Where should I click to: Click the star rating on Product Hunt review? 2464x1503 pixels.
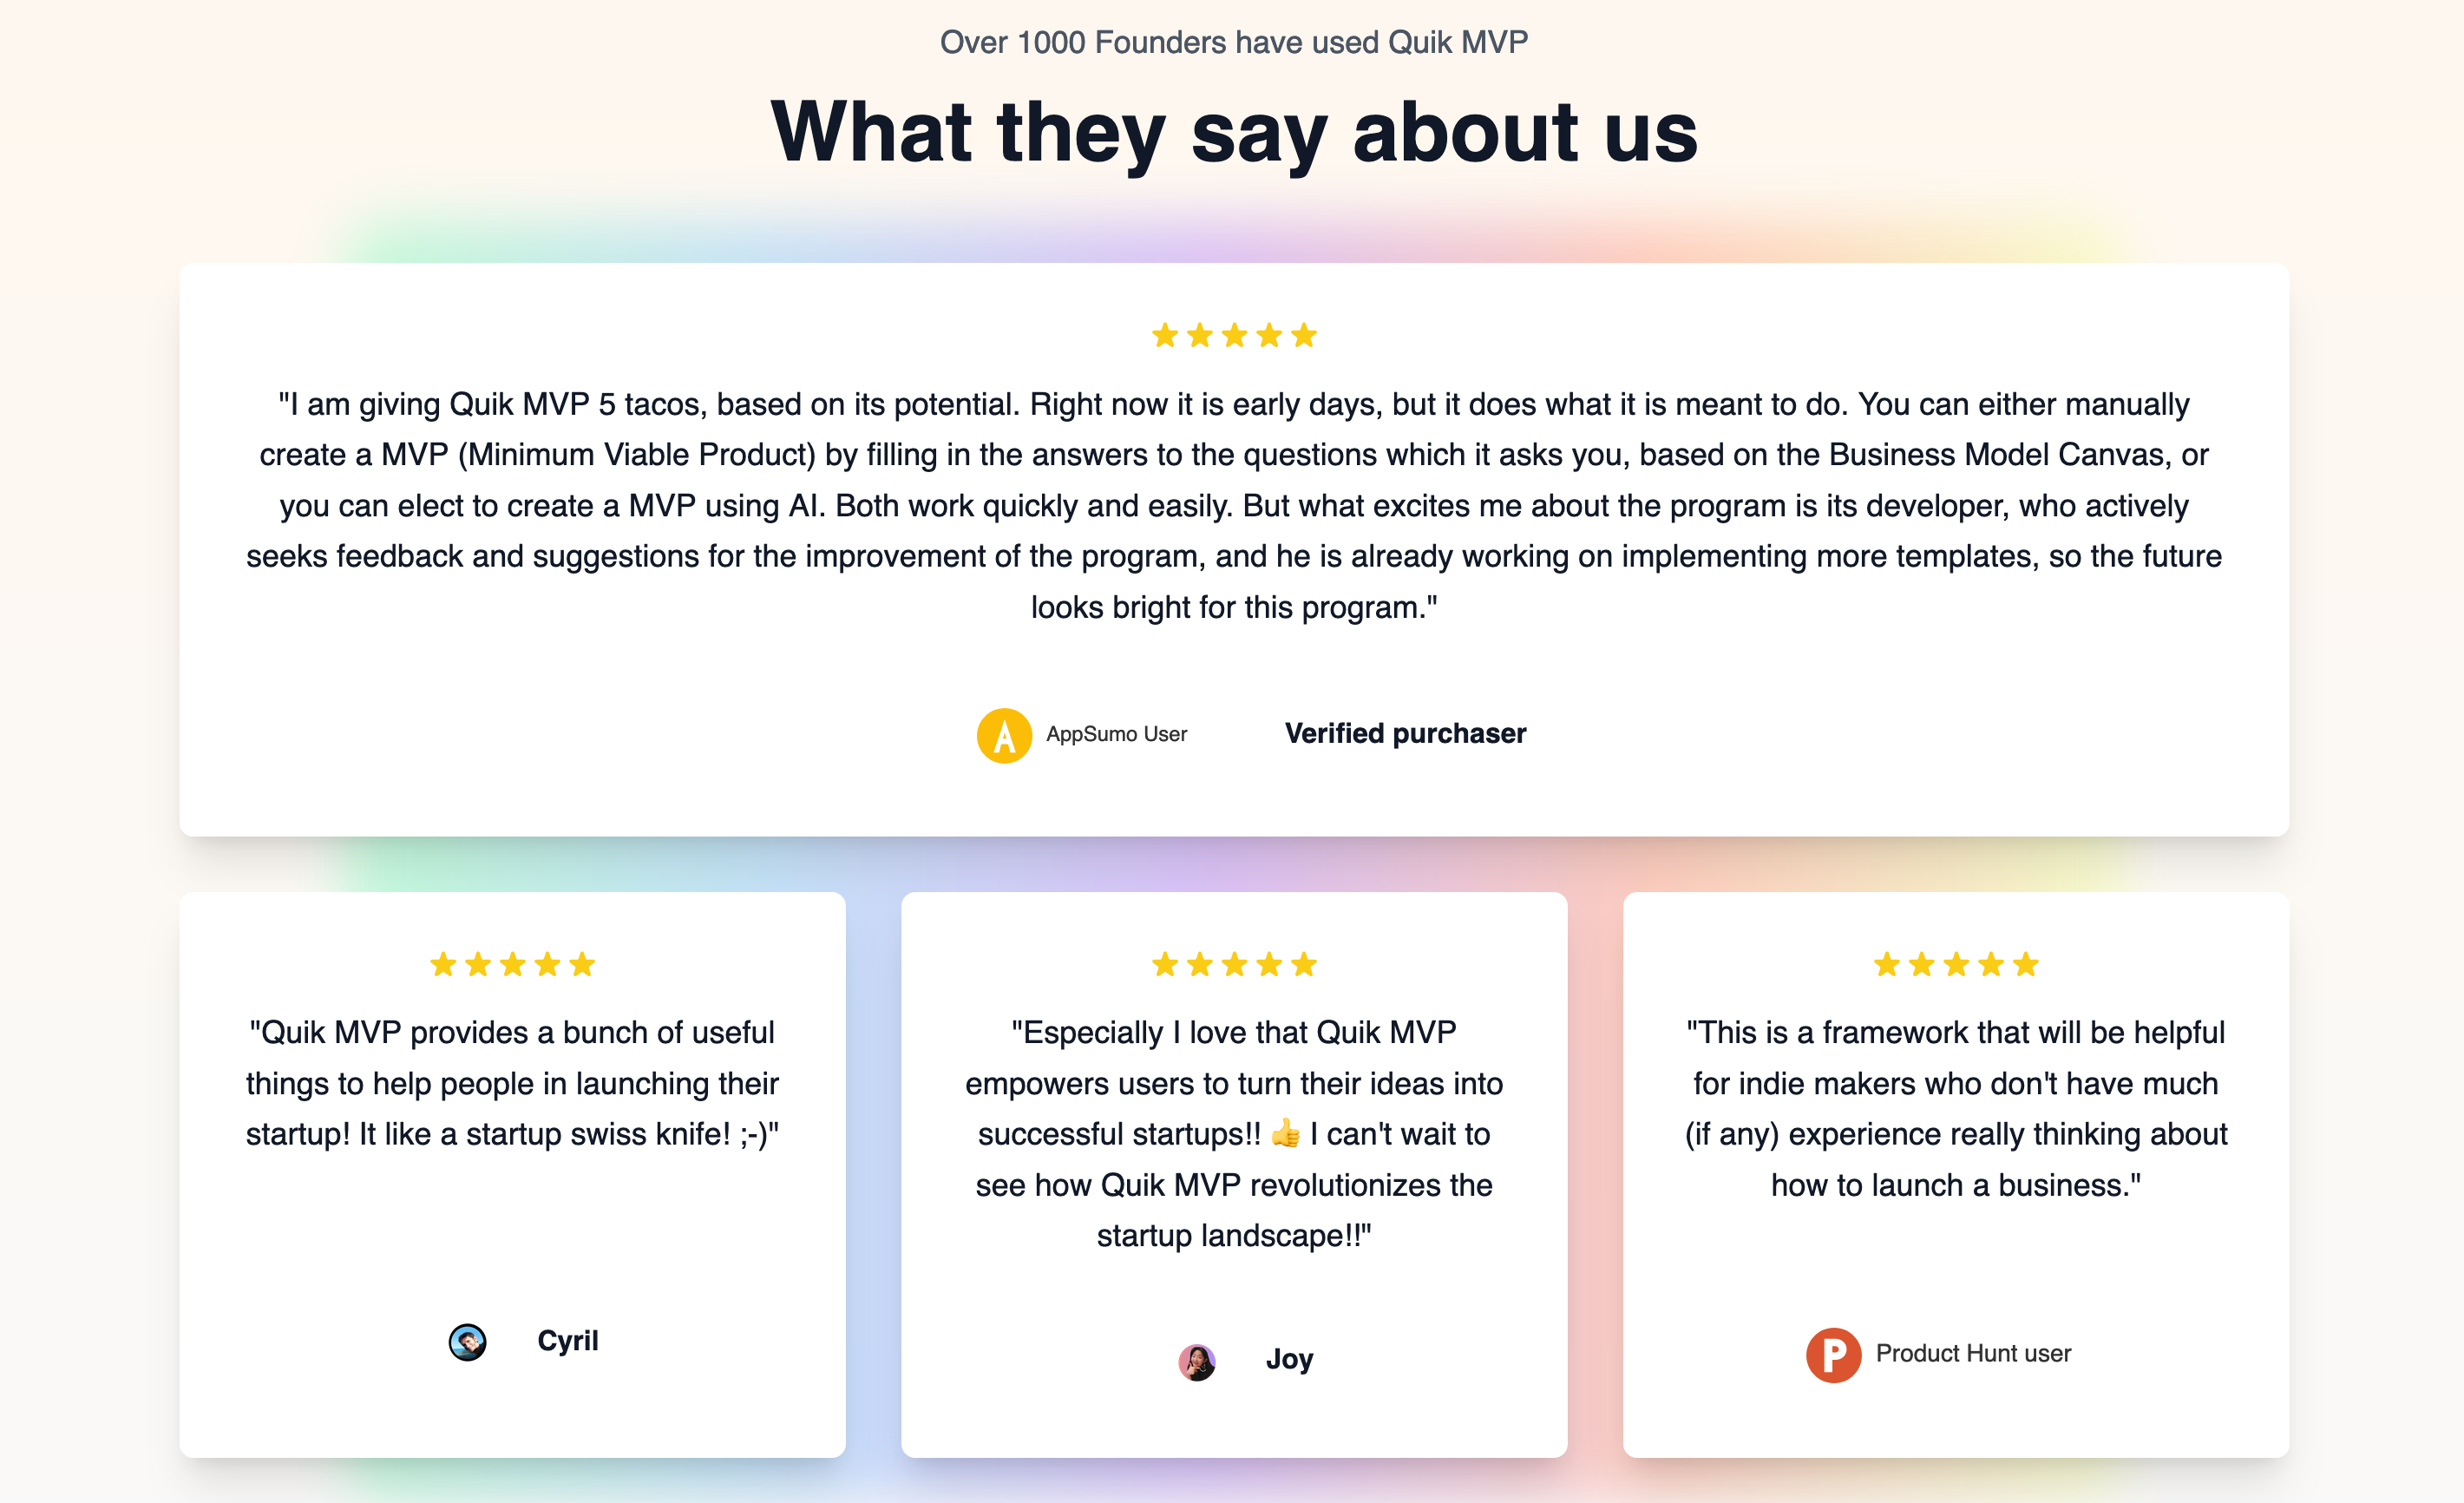[1956, 964]
